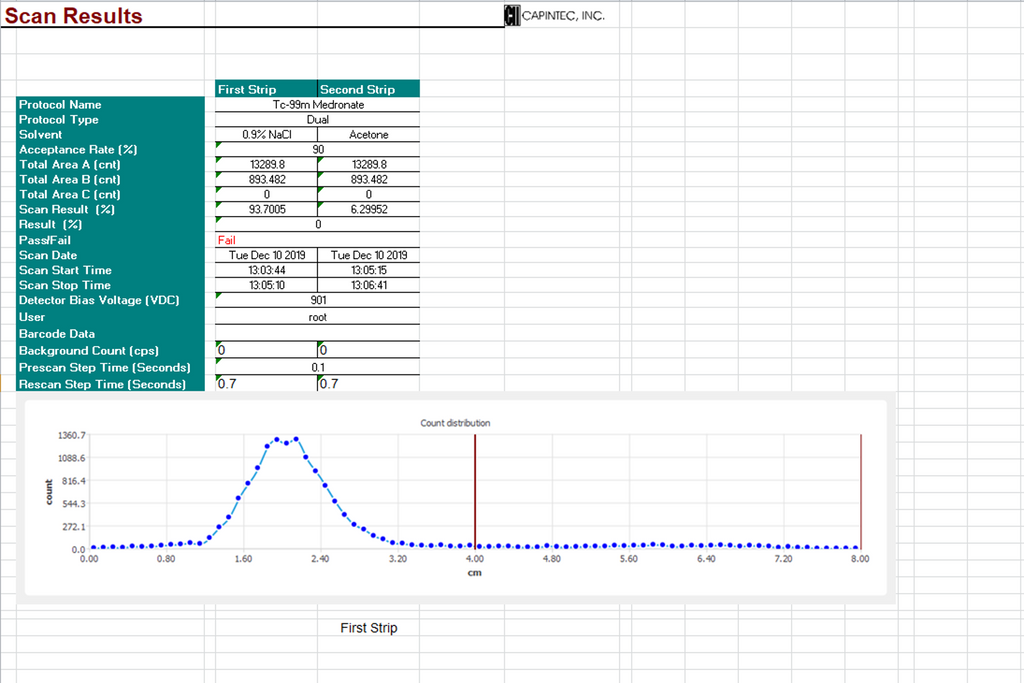The height and width of the screenshot is (683, 1024).
Task: Click the green comment indicator on Acceptance Rate
Action: tap(219, 144)
